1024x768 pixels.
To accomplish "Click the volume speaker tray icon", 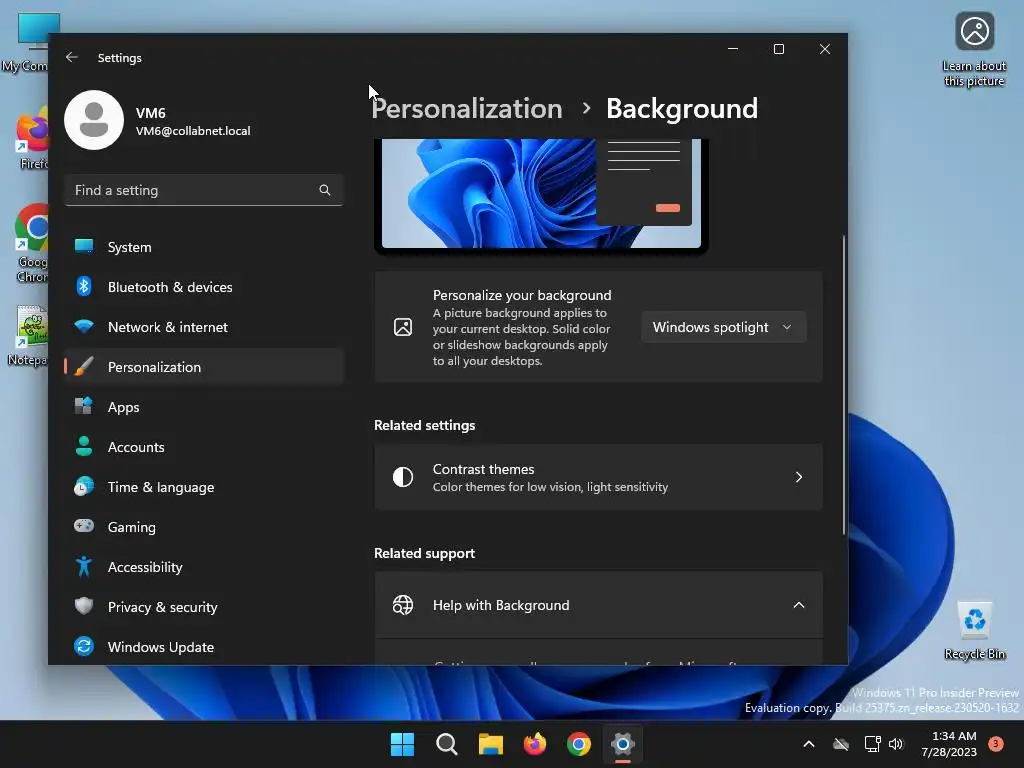I will tap(896, 744).
